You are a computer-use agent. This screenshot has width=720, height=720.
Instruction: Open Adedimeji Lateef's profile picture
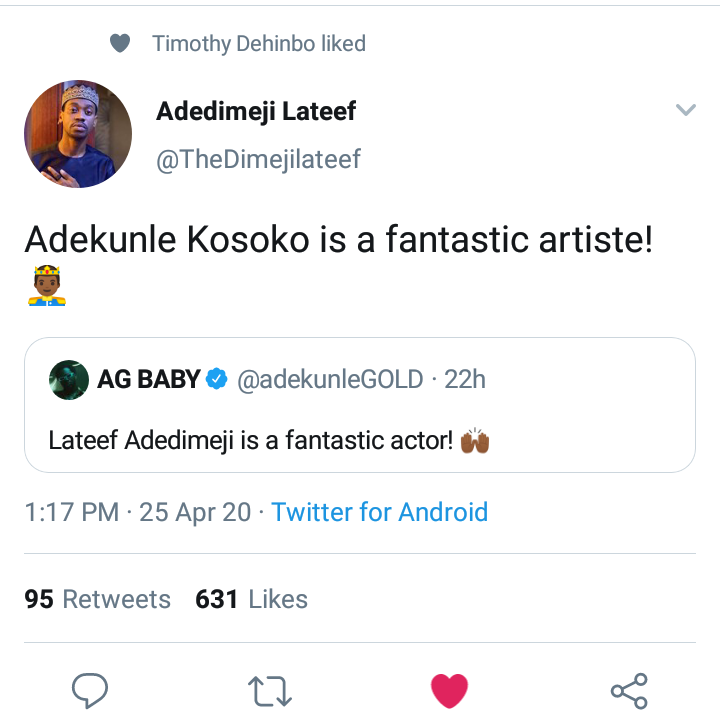pos(78,134)
